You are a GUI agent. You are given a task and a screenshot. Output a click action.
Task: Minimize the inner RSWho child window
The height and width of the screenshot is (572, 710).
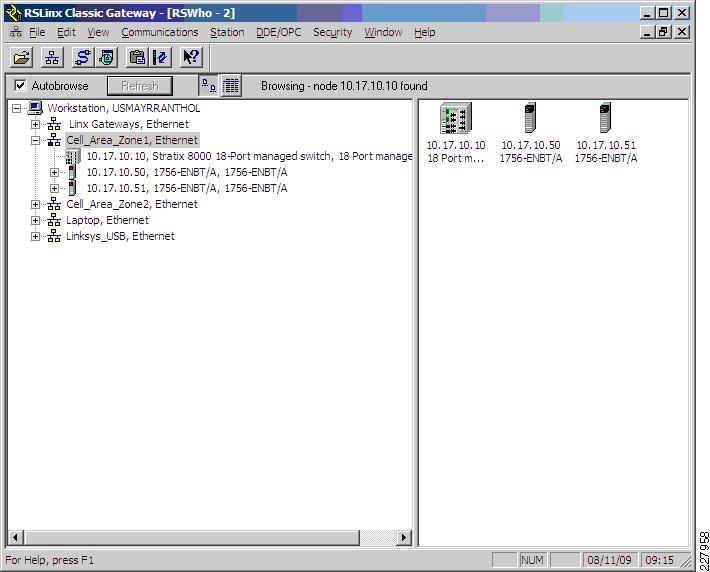647,32
